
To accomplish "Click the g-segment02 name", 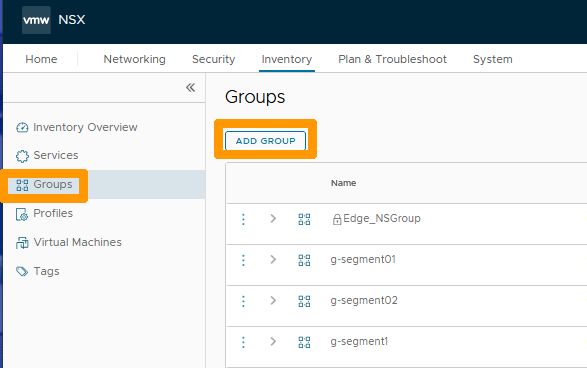I will click(x=364, y=301).
